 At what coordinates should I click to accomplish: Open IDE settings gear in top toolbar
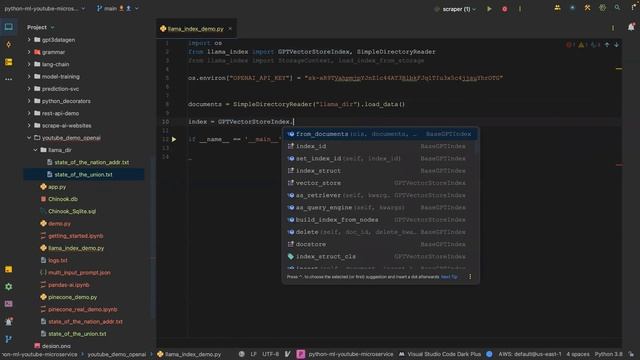coord(602,8)
